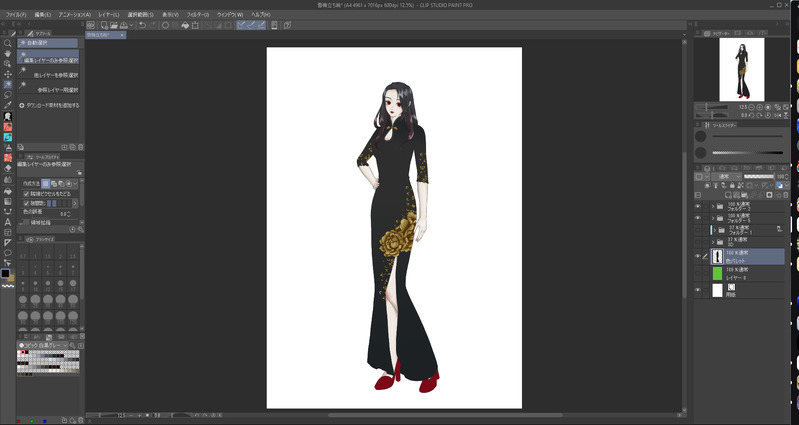The width and height of the screenshot is (799, 425).
Task: Show the 3D layer folder
Action: point(698,242)
